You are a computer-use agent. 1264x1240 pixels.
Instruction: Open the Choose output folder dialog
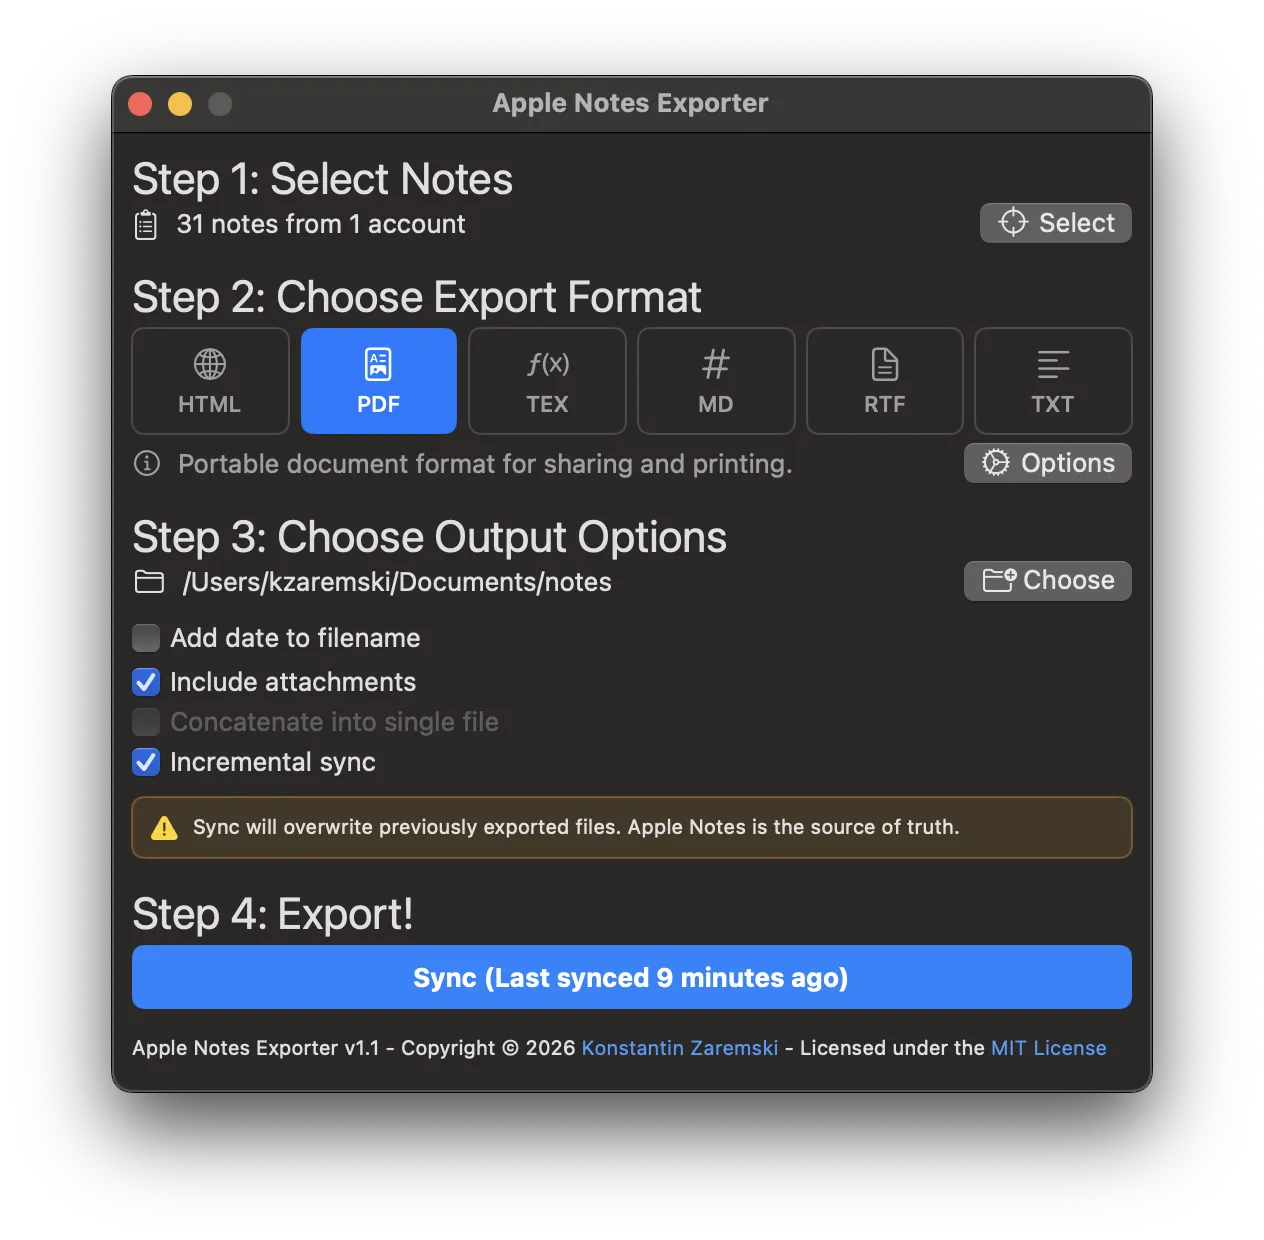[1047, 580]
